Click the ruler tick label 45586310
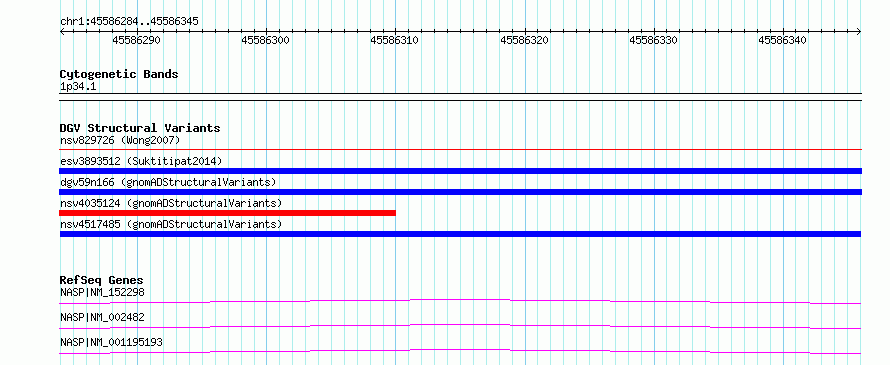The height and width of the screenshot is (365, 890). pyautogui.click(x=394, y=40)
